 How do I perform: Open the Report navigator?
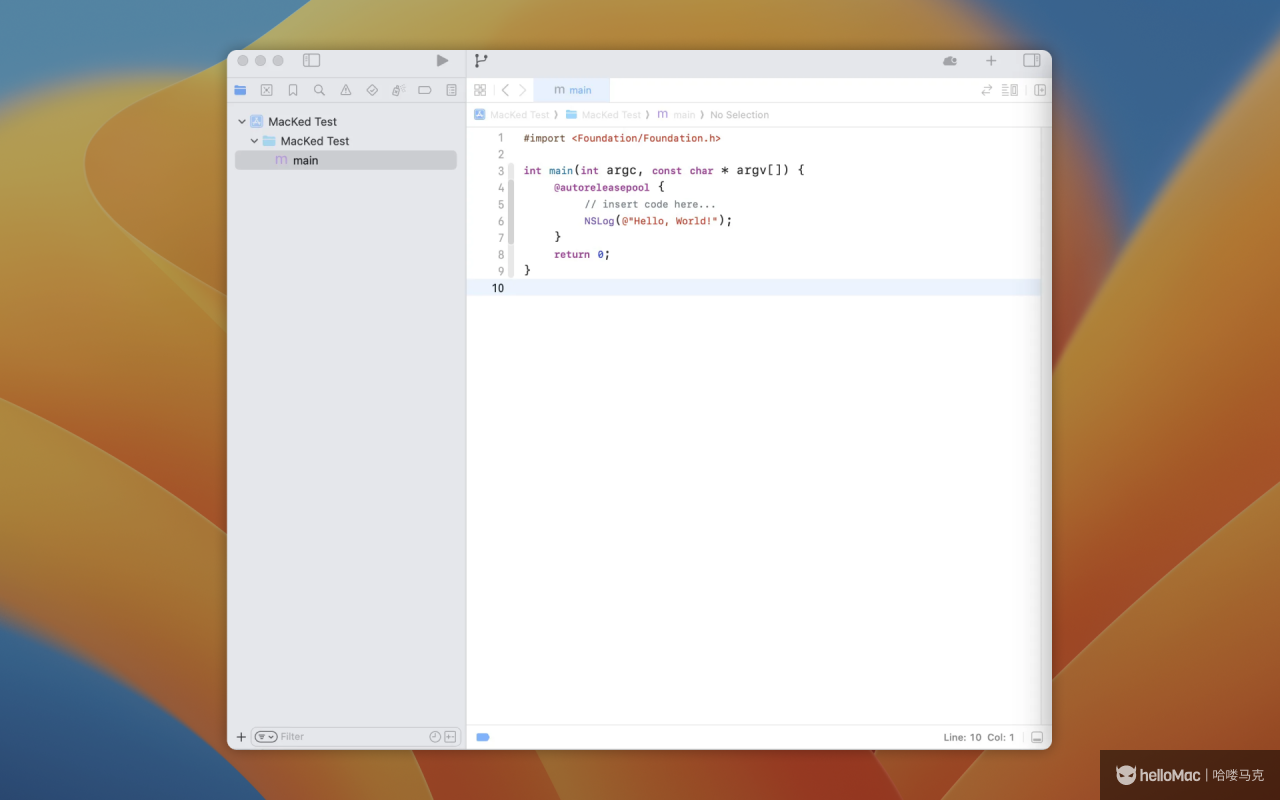(451, 90)
